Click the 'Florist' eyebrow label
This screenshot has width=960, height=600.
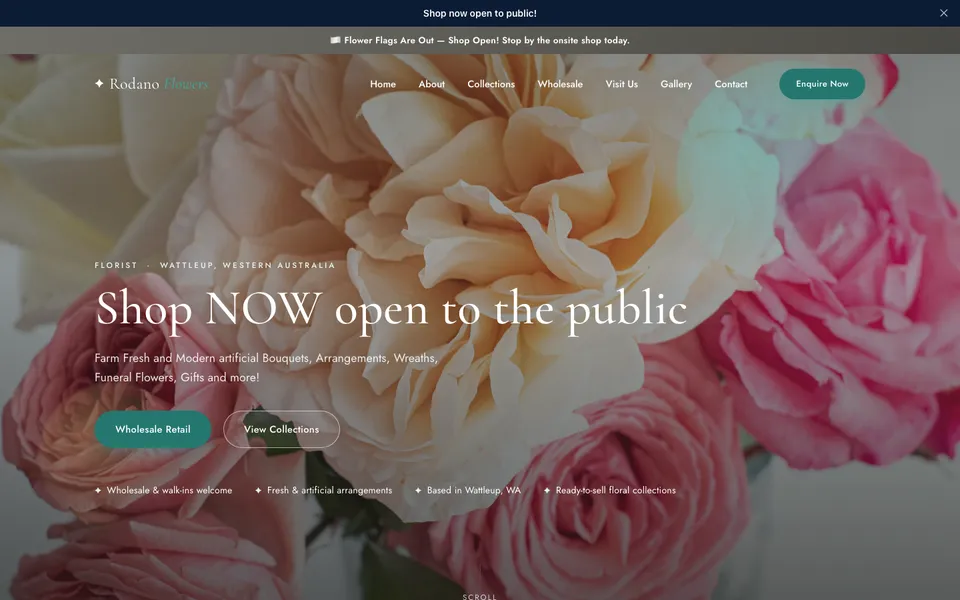(x=116, y=265)
